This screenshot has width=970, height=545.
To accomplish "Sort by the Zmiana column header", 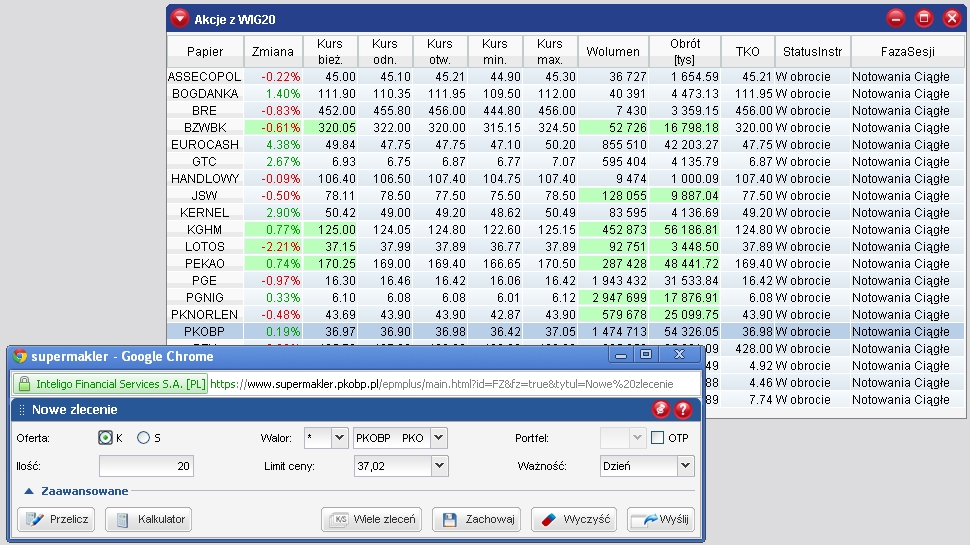I will [x=273, y=52].
